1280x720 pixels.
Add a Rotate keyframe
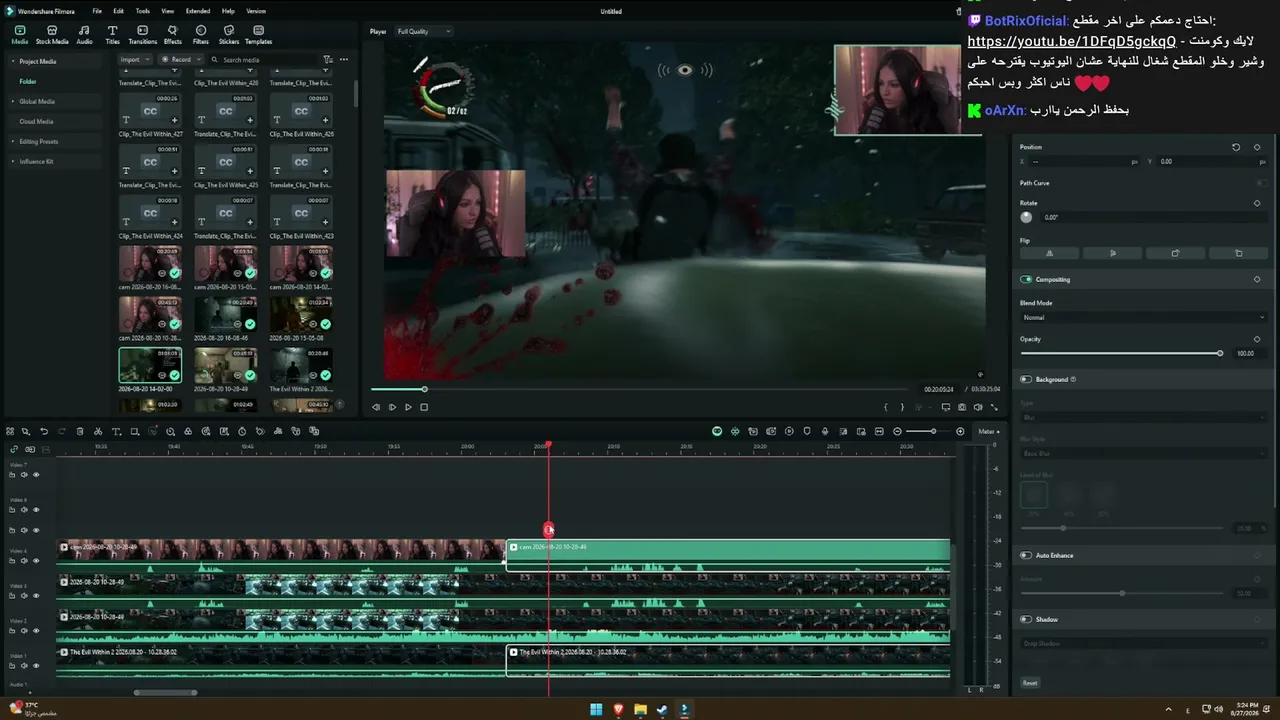(1257, 203)
